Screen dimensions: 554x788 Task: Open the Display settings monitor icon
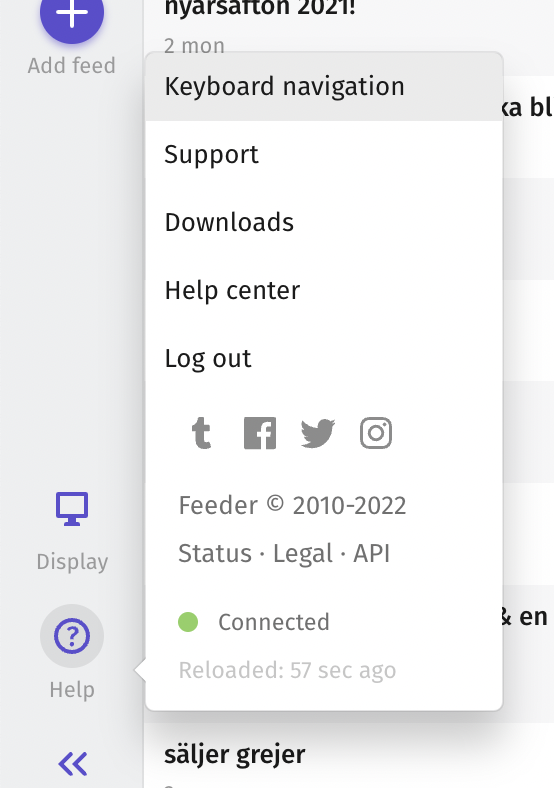(x=72, y=509)
